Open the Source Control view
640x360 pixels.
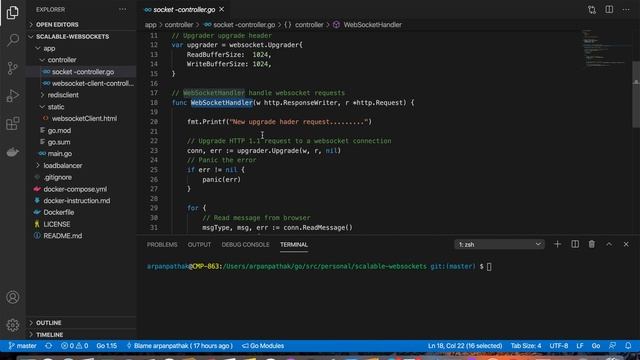13,68
